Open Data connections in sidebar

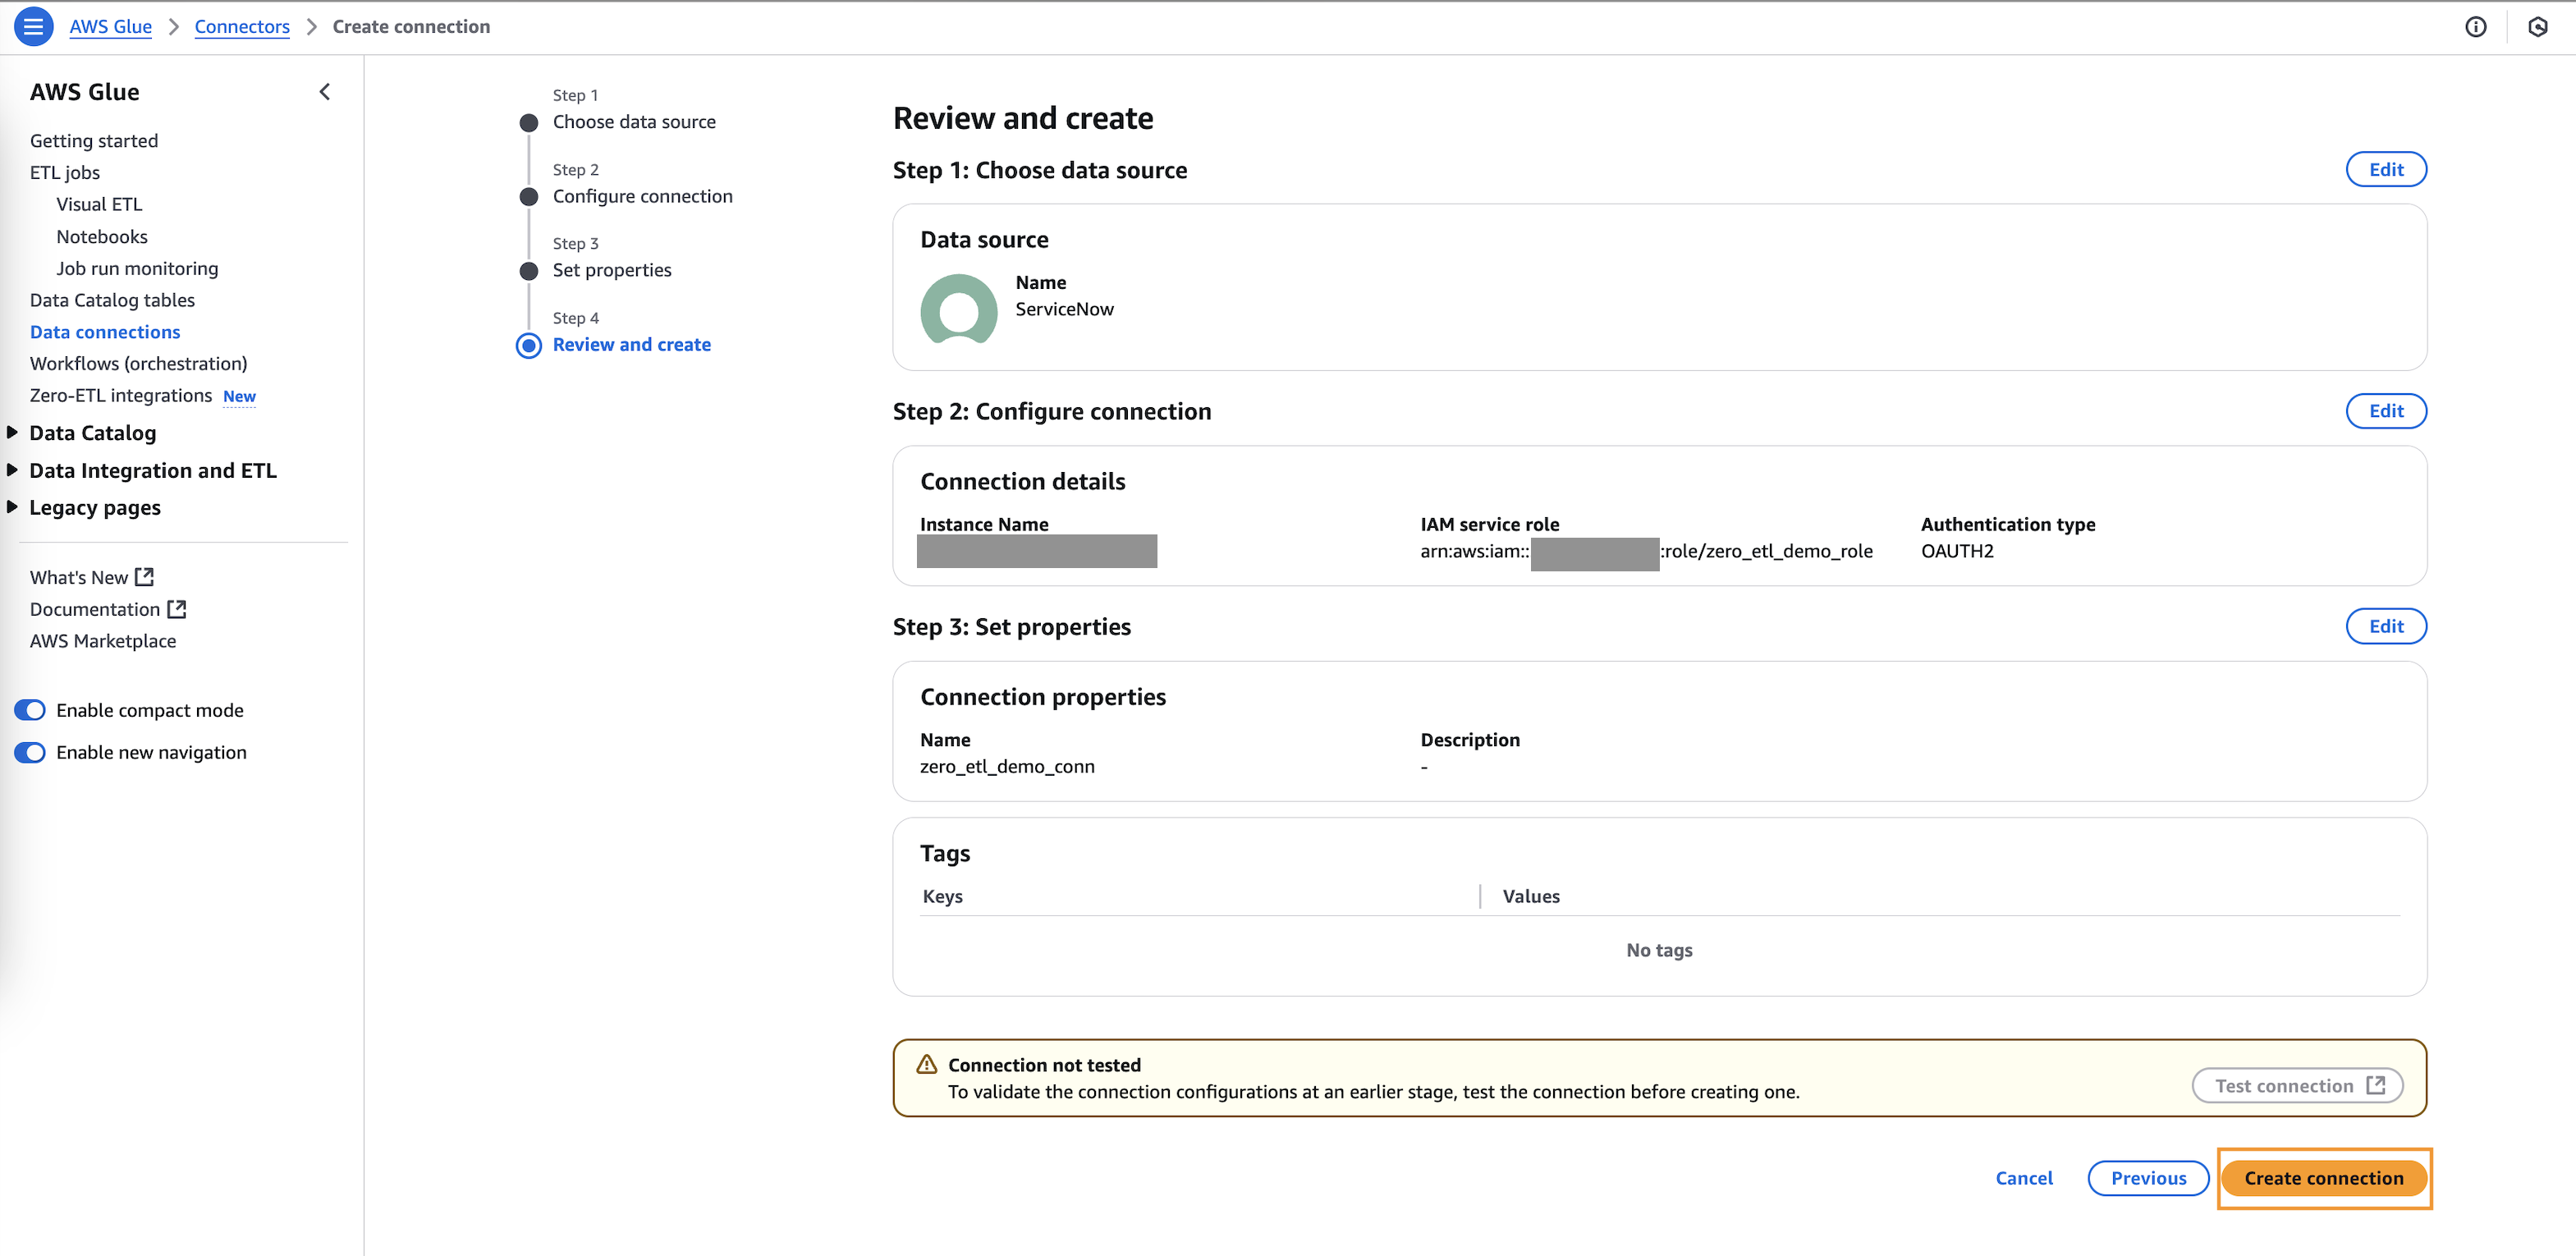105,332
